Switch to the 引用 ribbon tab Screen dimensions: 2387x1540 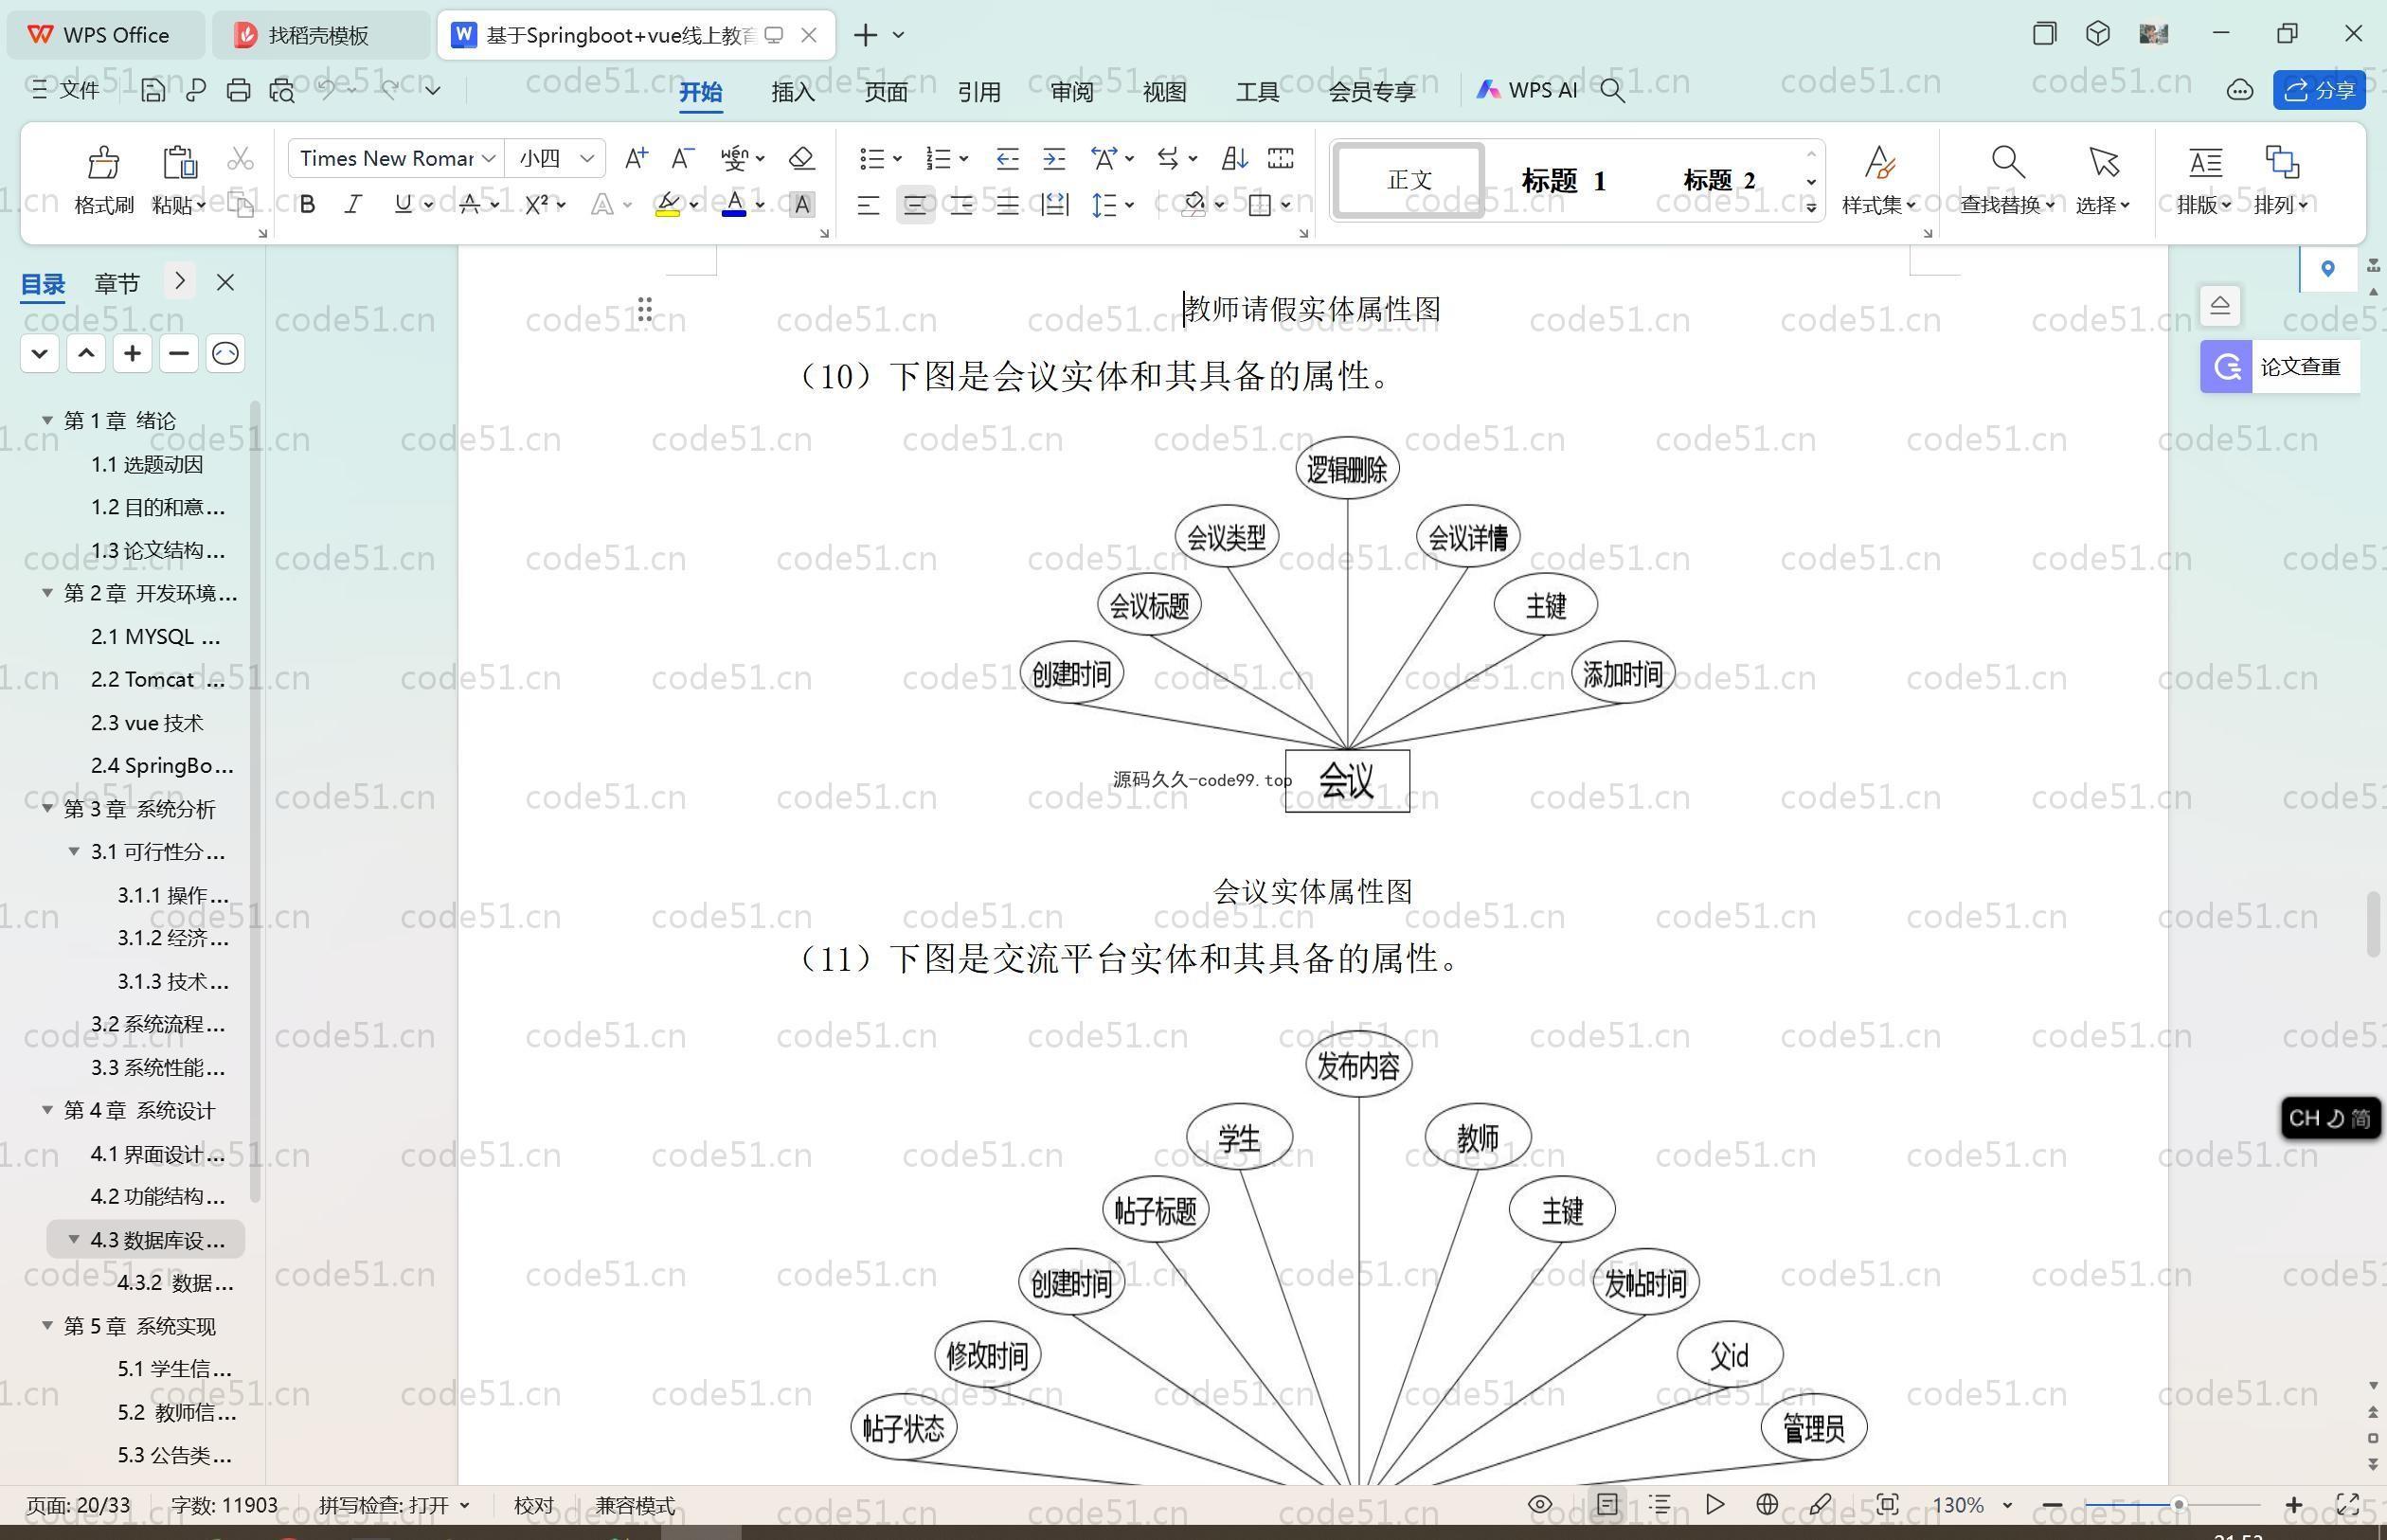979,91
